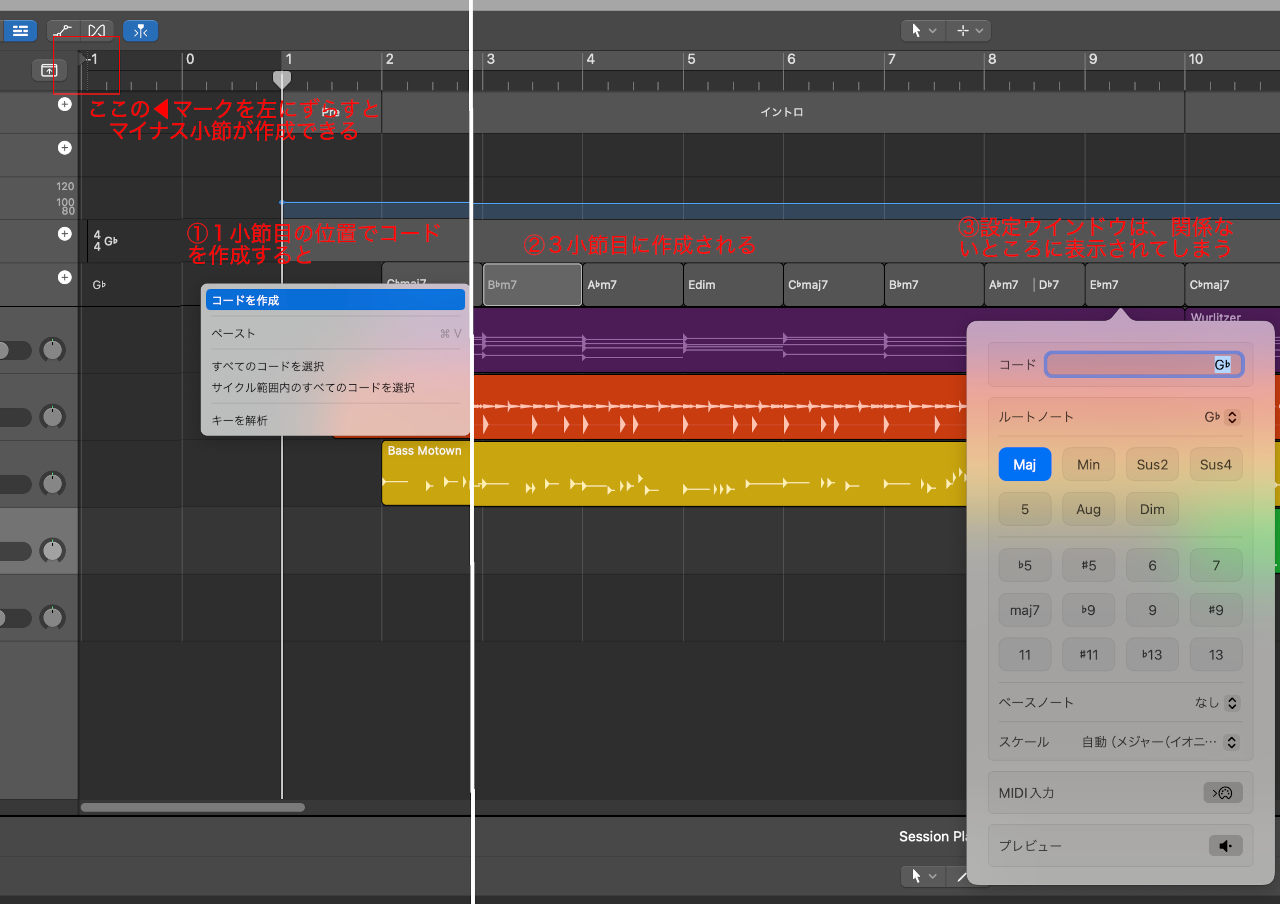Click the knob on the Wurlitzer purple track
Screen dimensions: 1280x904
pyautogui.click(x=52, y=350)
